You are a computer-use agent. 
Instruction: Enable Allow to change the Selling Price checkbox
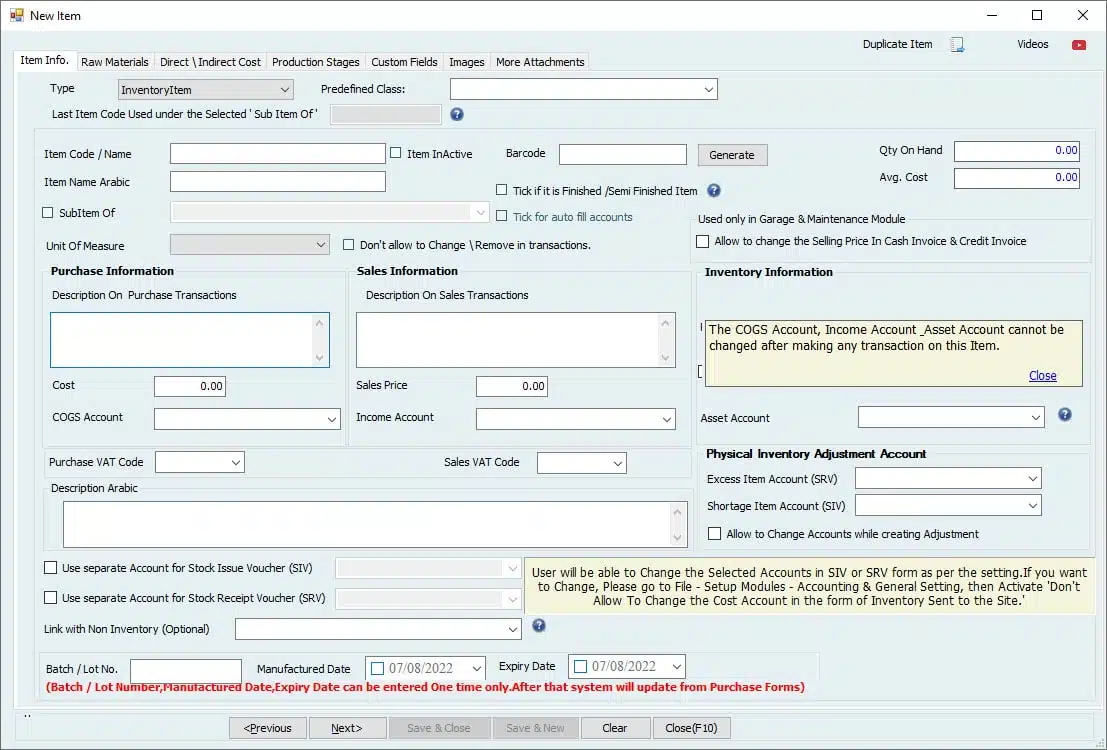click(x=702, y=242)
